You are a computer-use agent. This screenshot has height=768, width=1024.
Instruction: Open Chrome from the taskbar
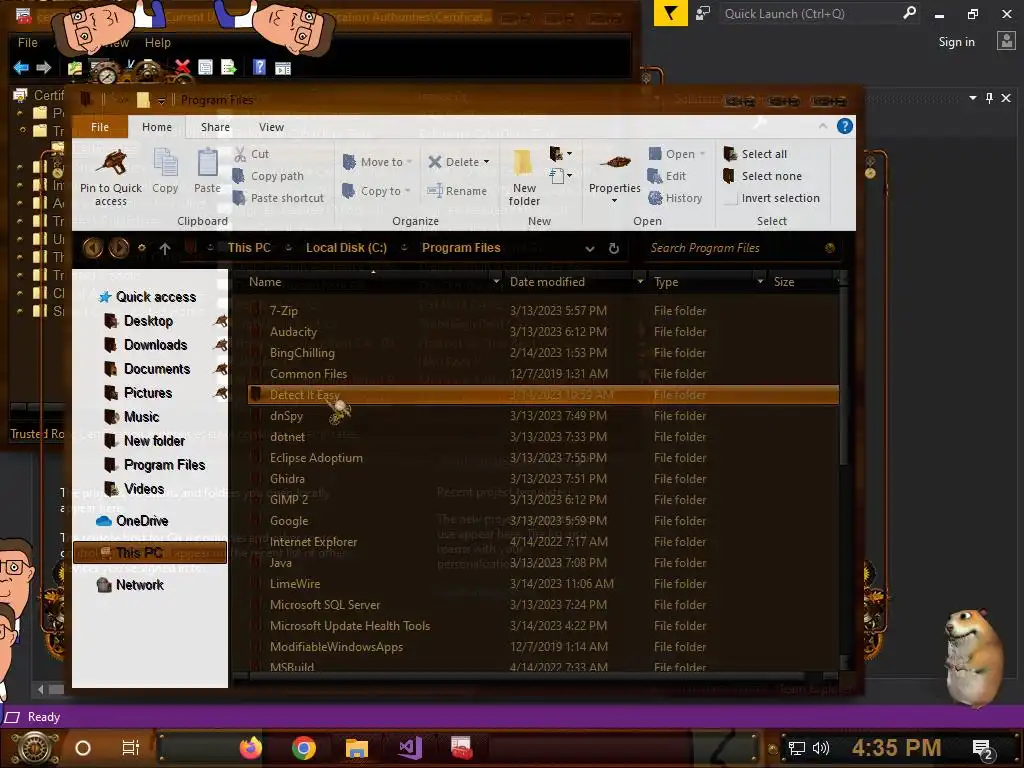pyautogui.click(x=304, y=748)
